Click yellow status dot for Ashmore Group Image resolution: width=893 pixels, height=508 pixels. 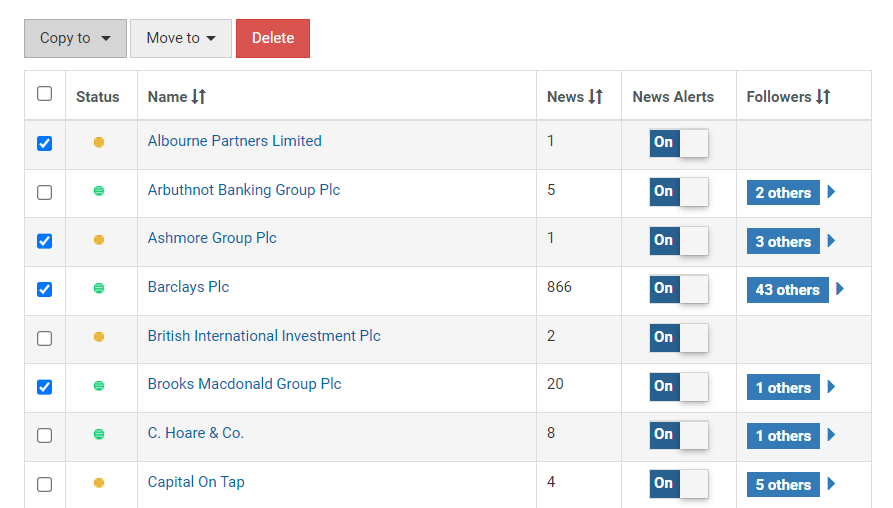click(x=99, y=240)
